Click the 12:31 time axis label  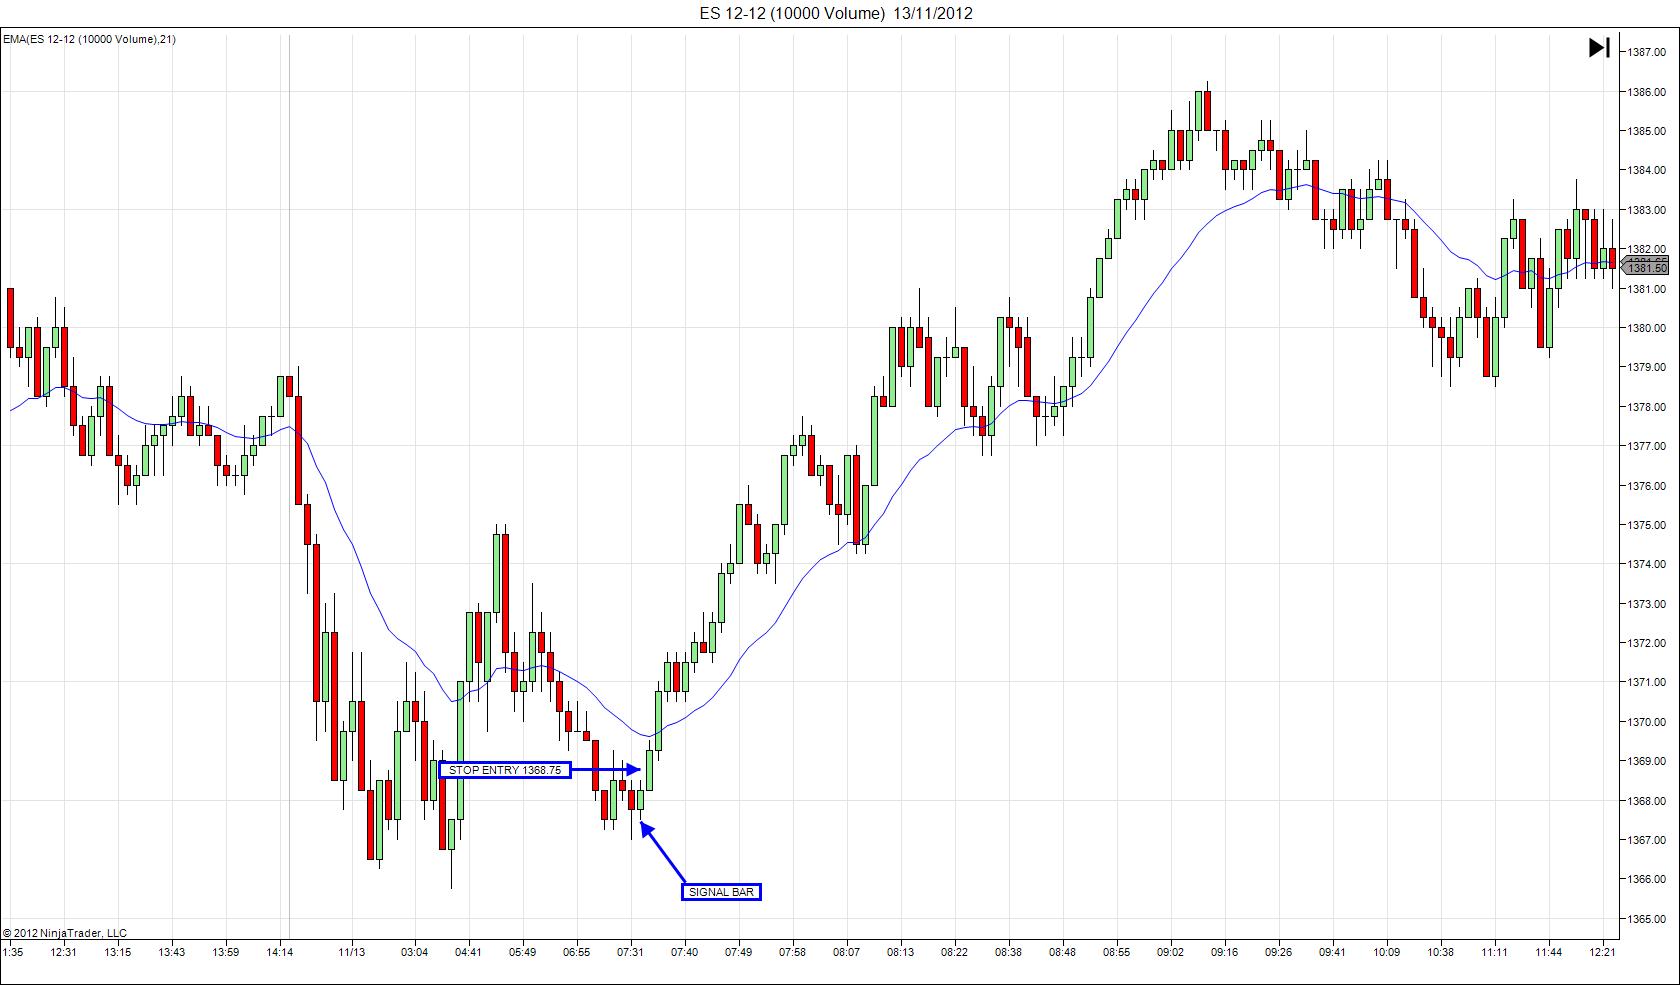(64, 952)
